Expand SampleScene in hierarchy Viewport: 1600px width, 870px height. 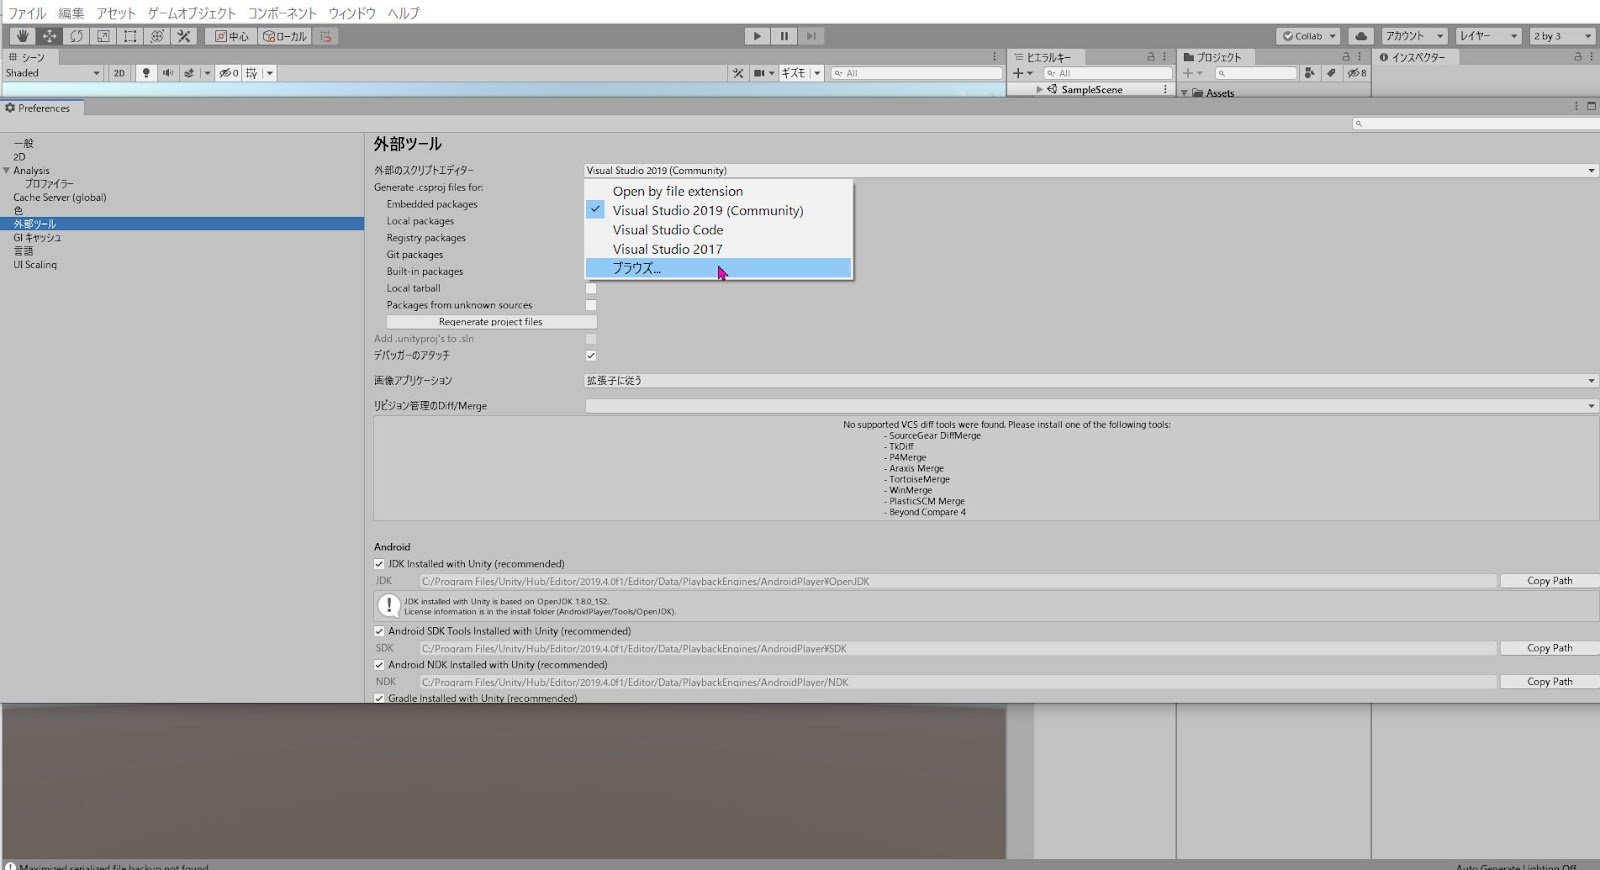coord(1040,89)
